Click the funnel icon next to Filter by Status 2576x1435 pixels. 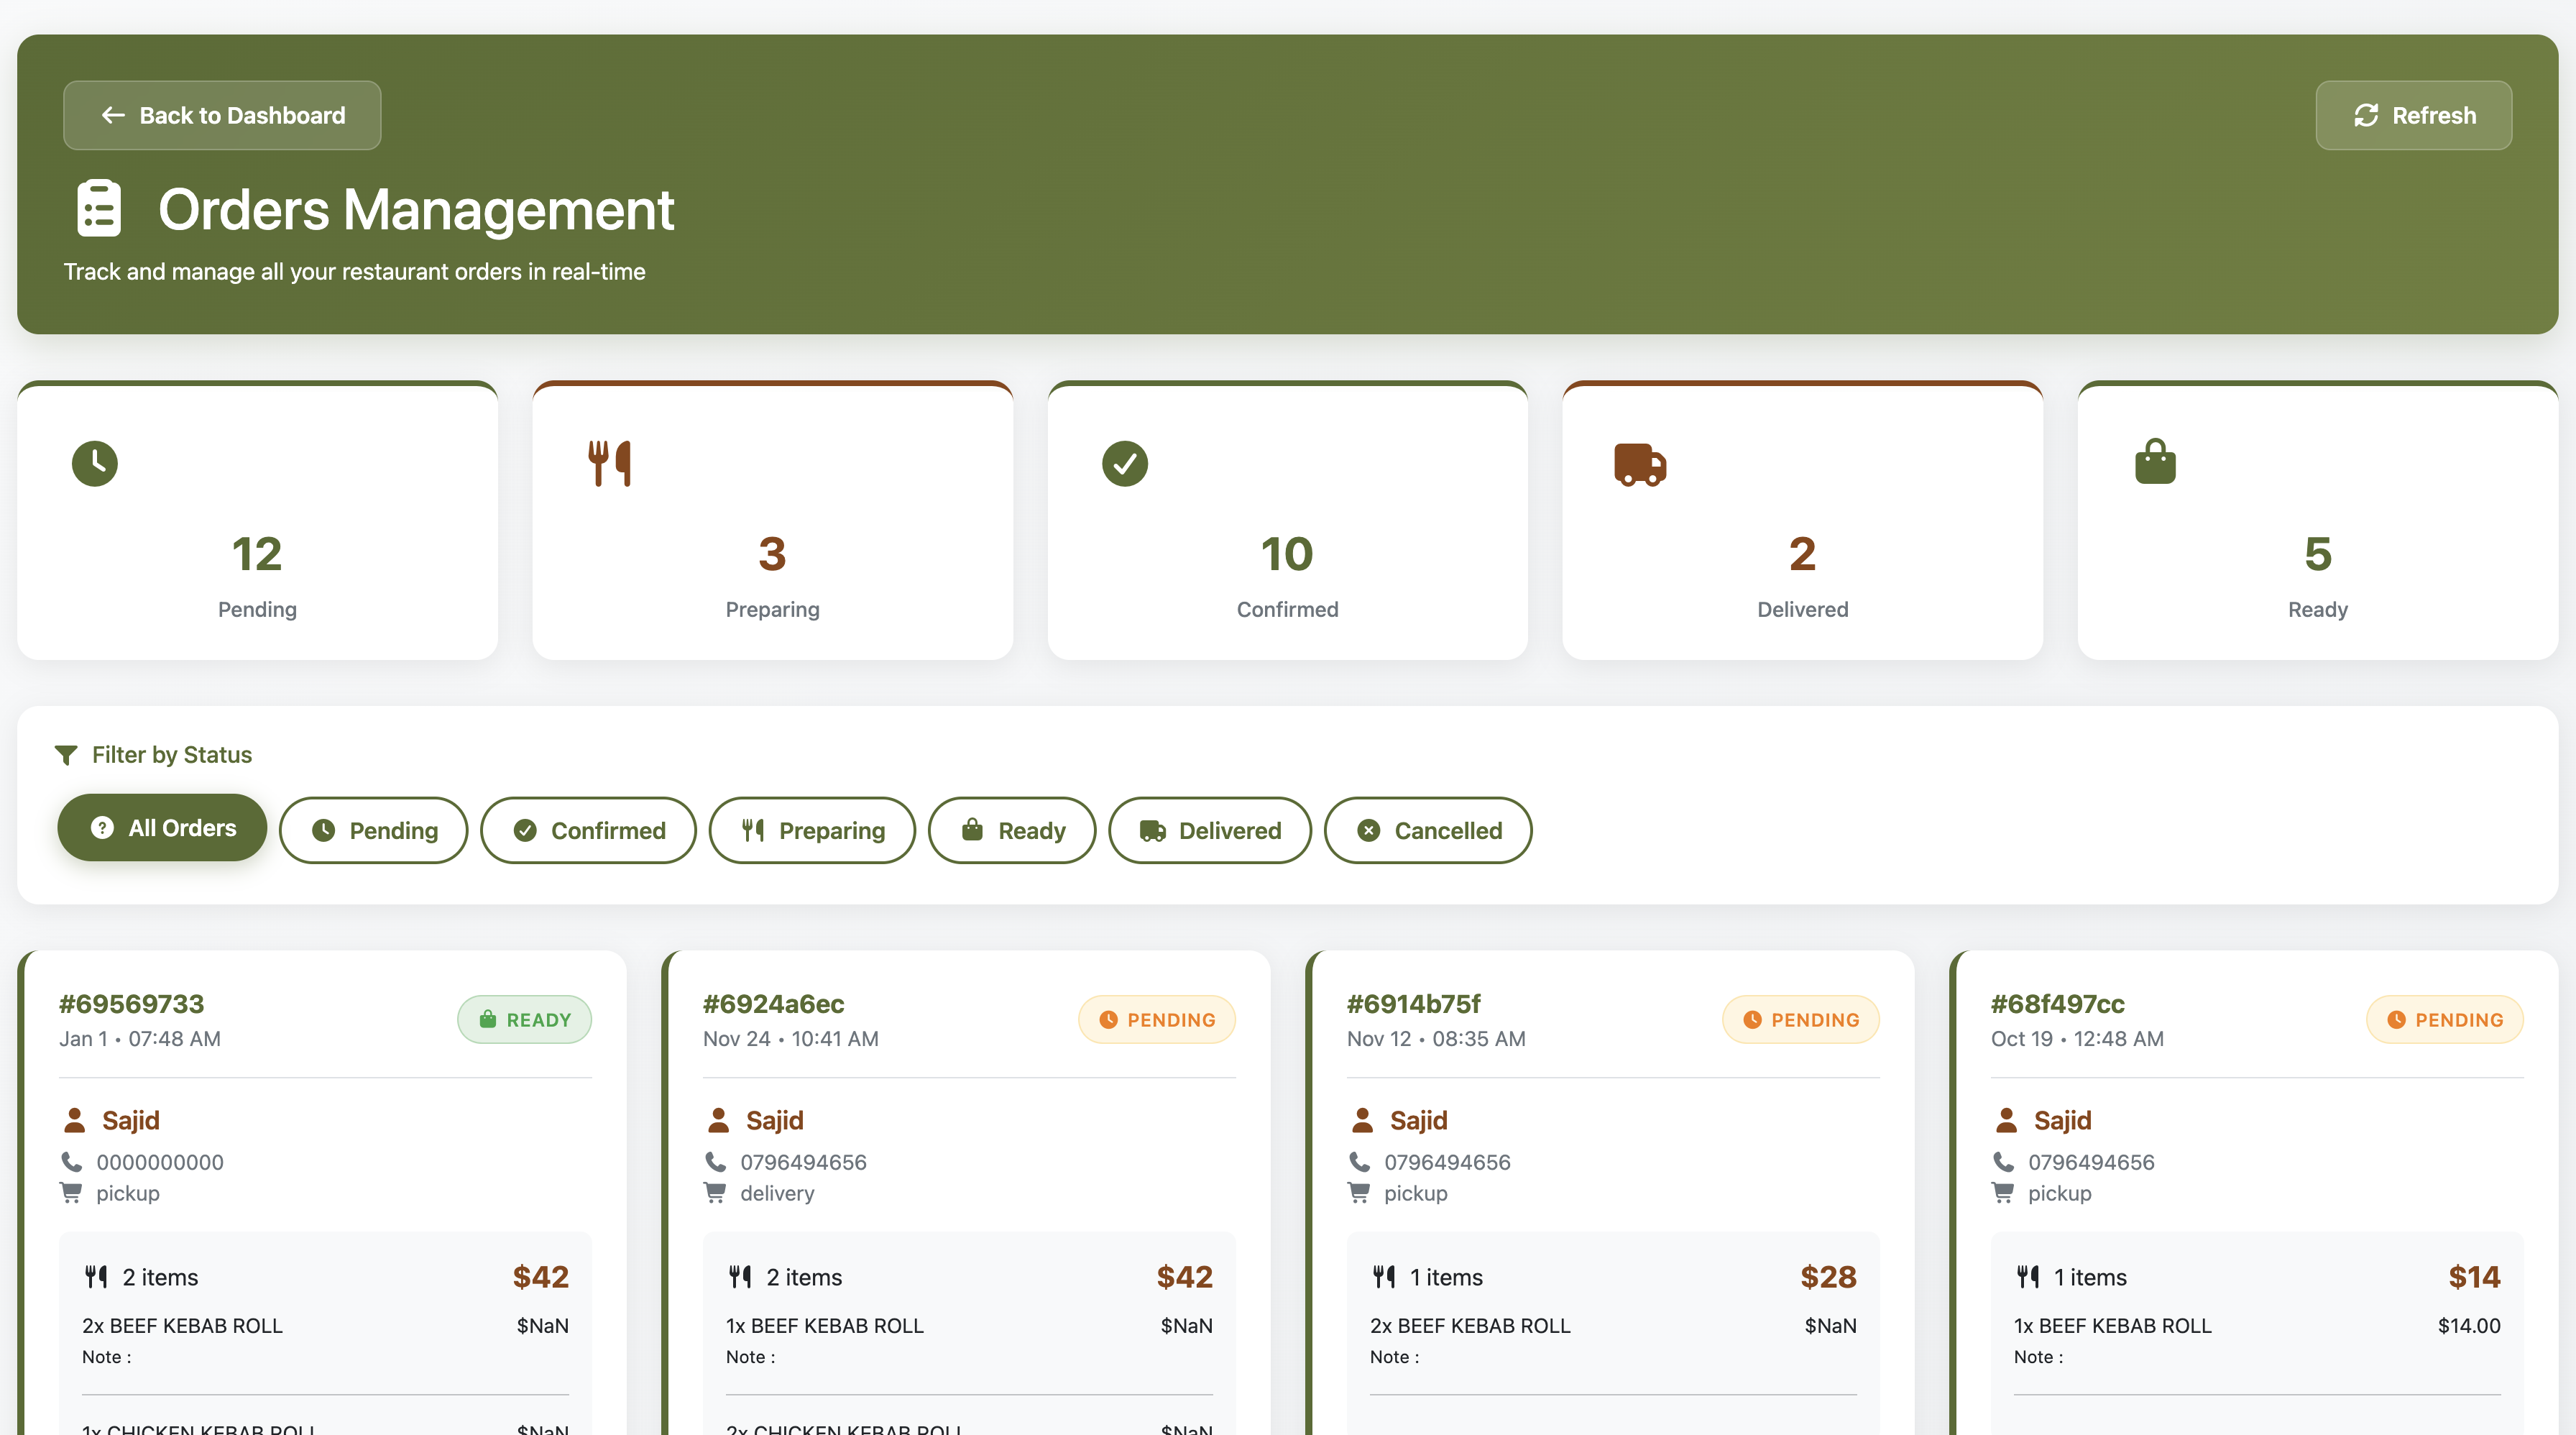[66, 755]
